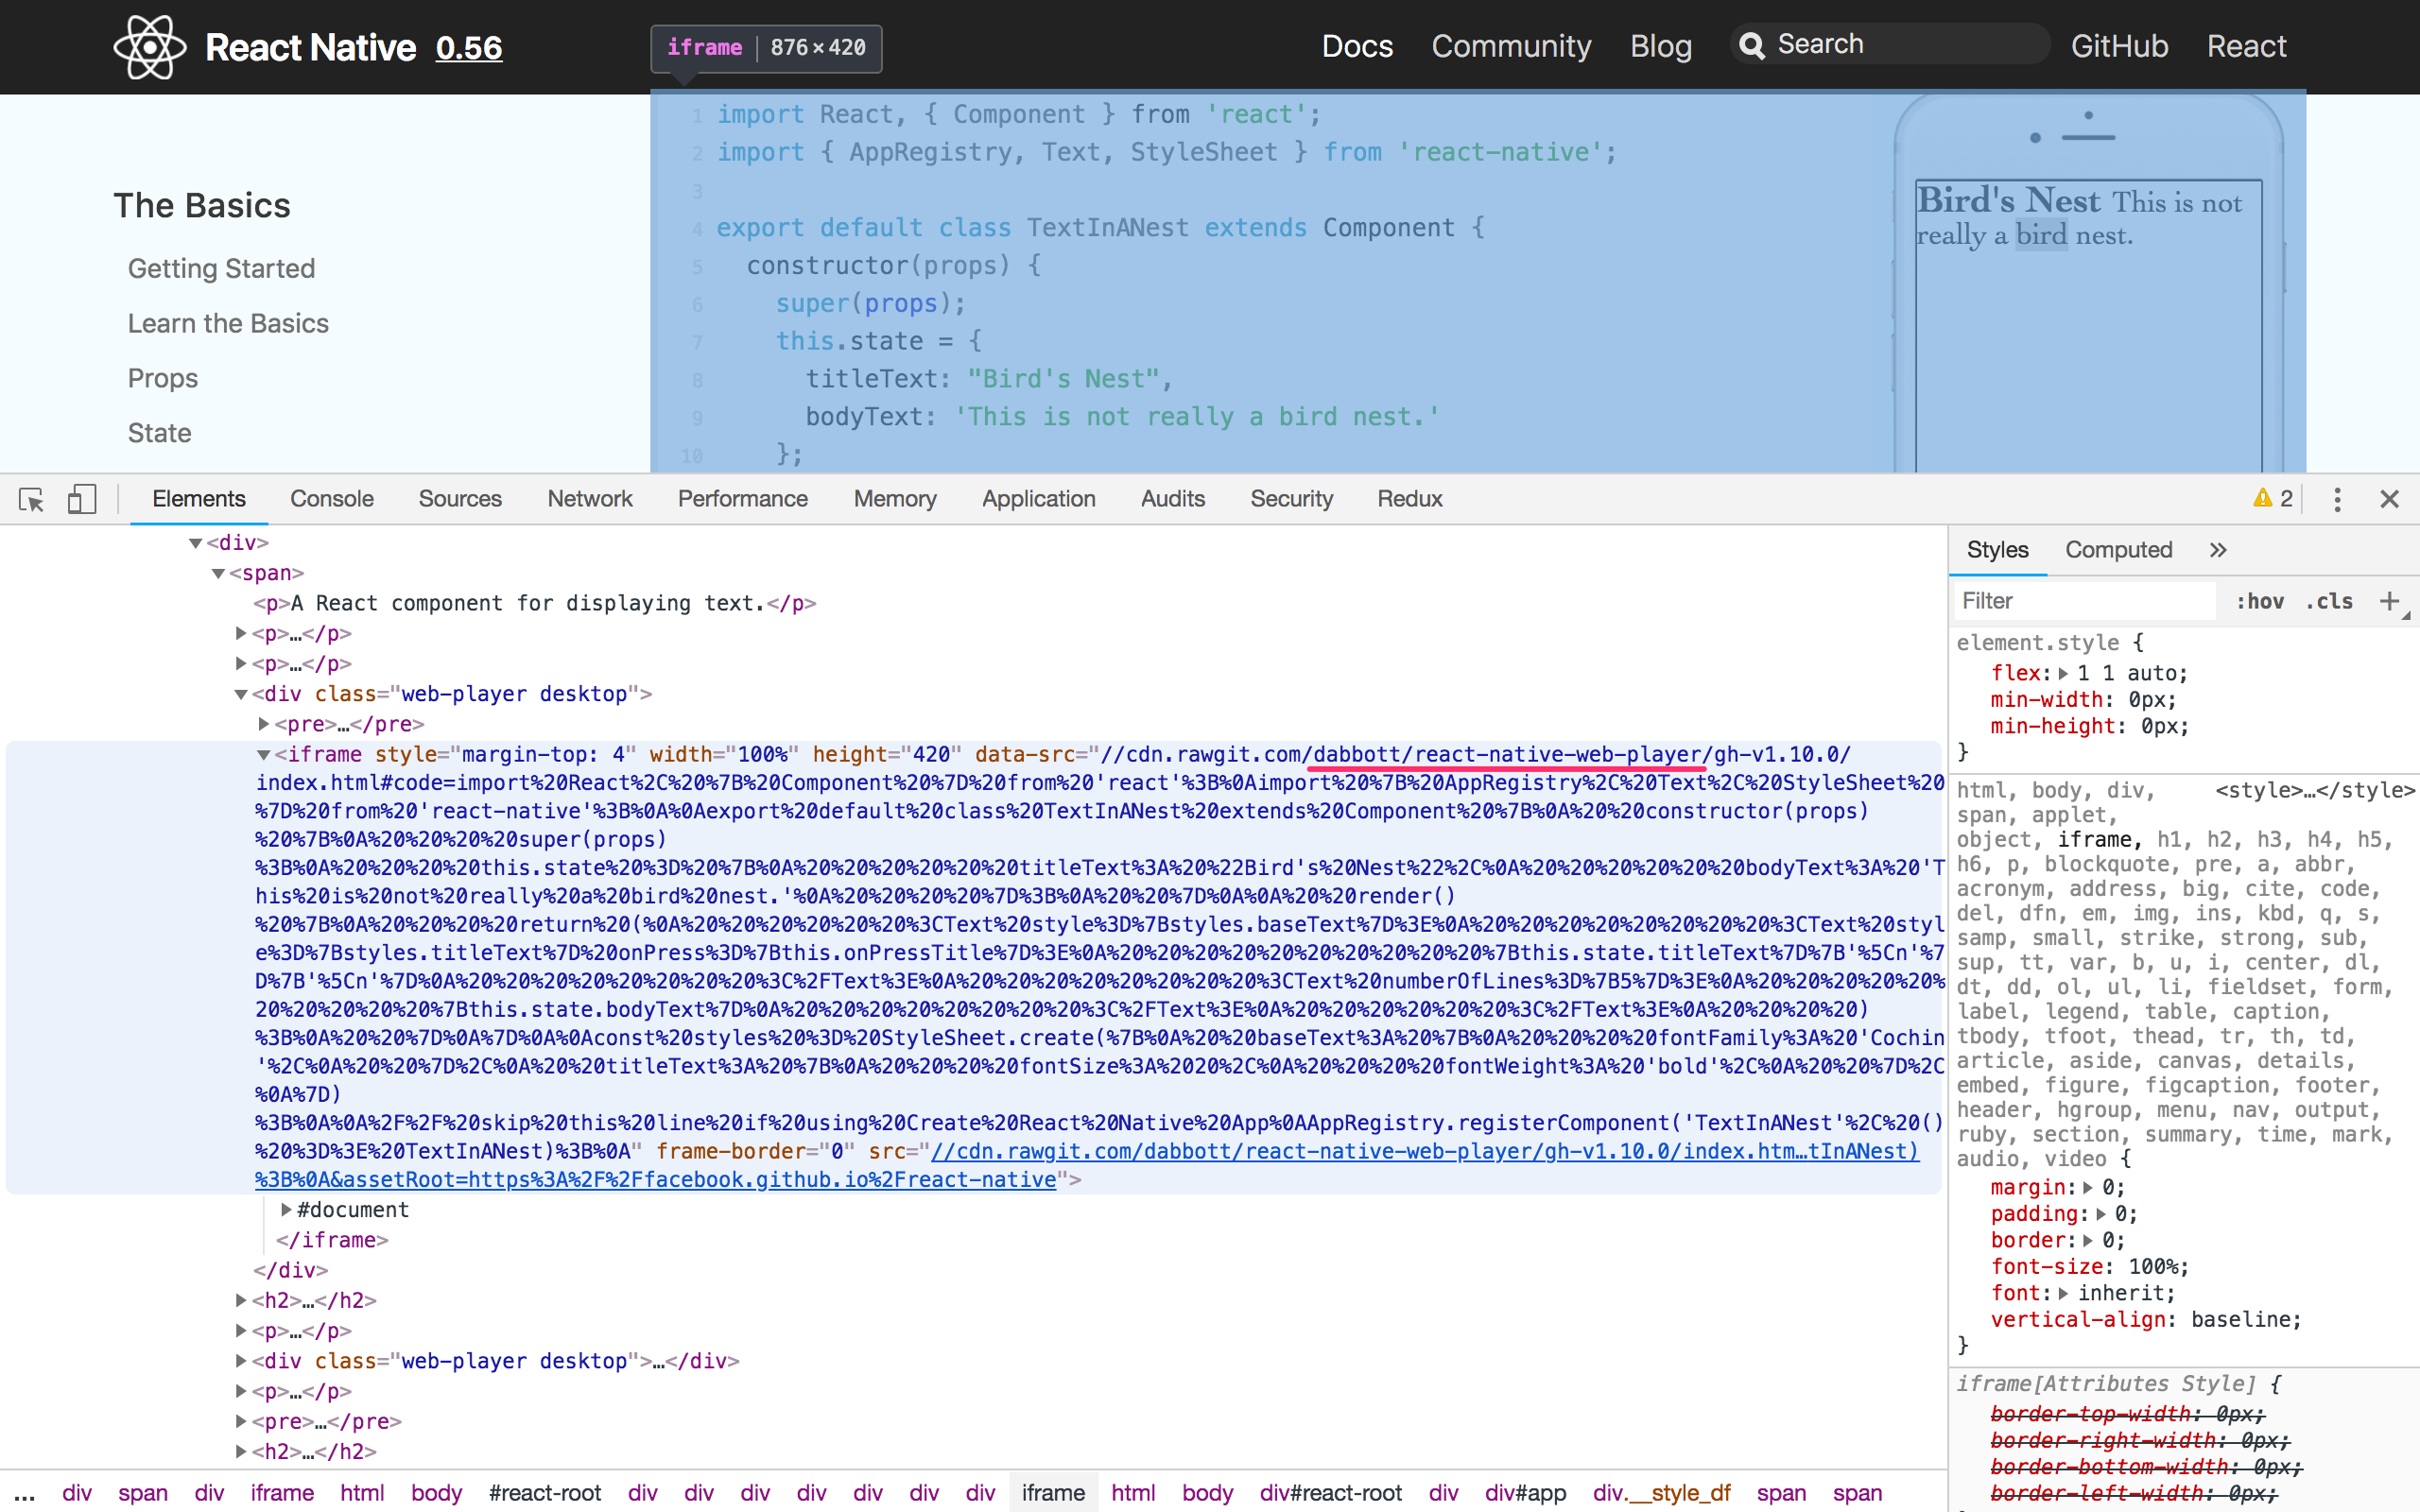Image resolution: width=2420 pixels, height=1512 pixels.
Task: Expand the #document node
Action: point(286,1210)
